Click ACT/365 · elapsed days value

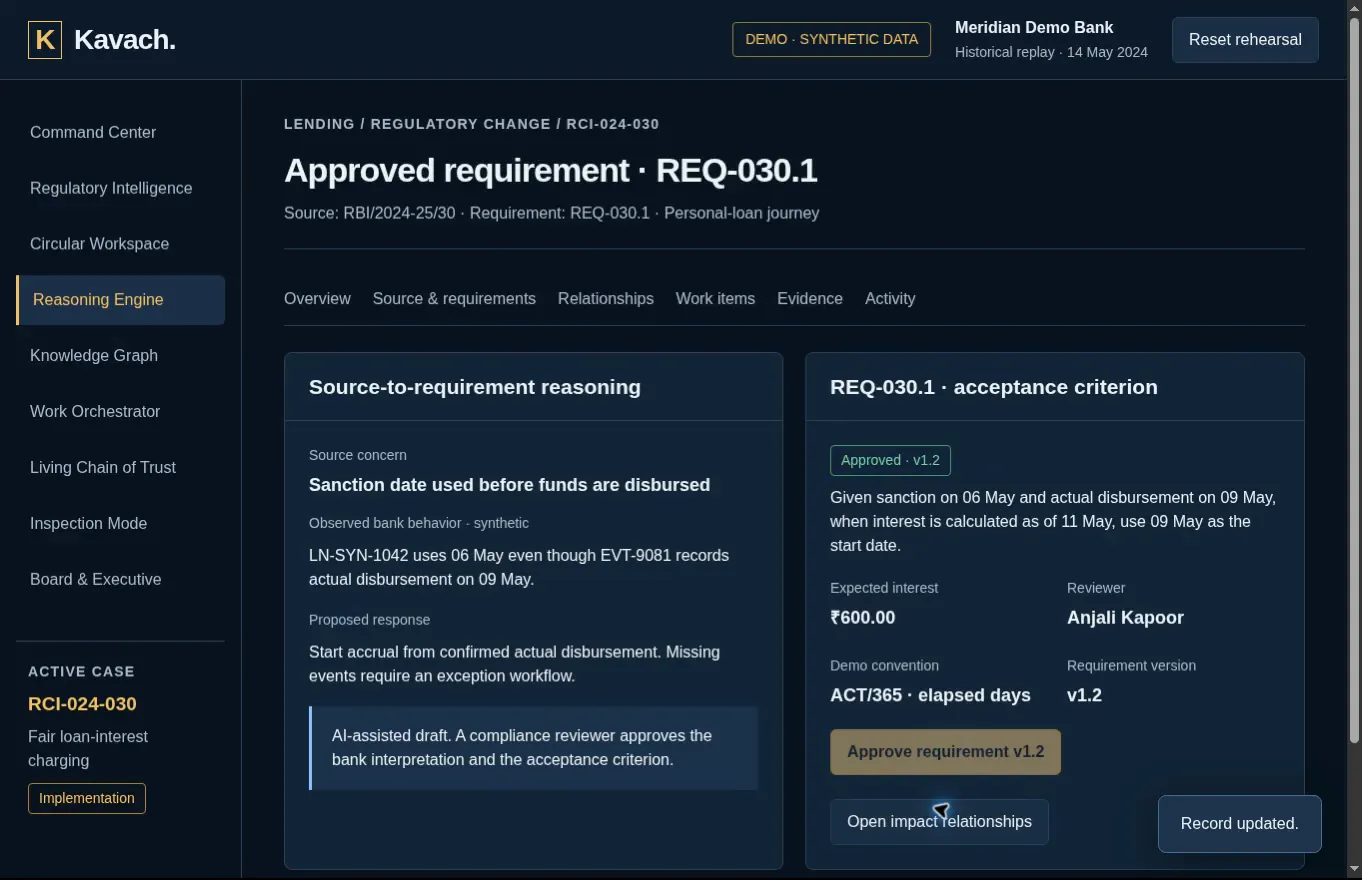[930, 695]
